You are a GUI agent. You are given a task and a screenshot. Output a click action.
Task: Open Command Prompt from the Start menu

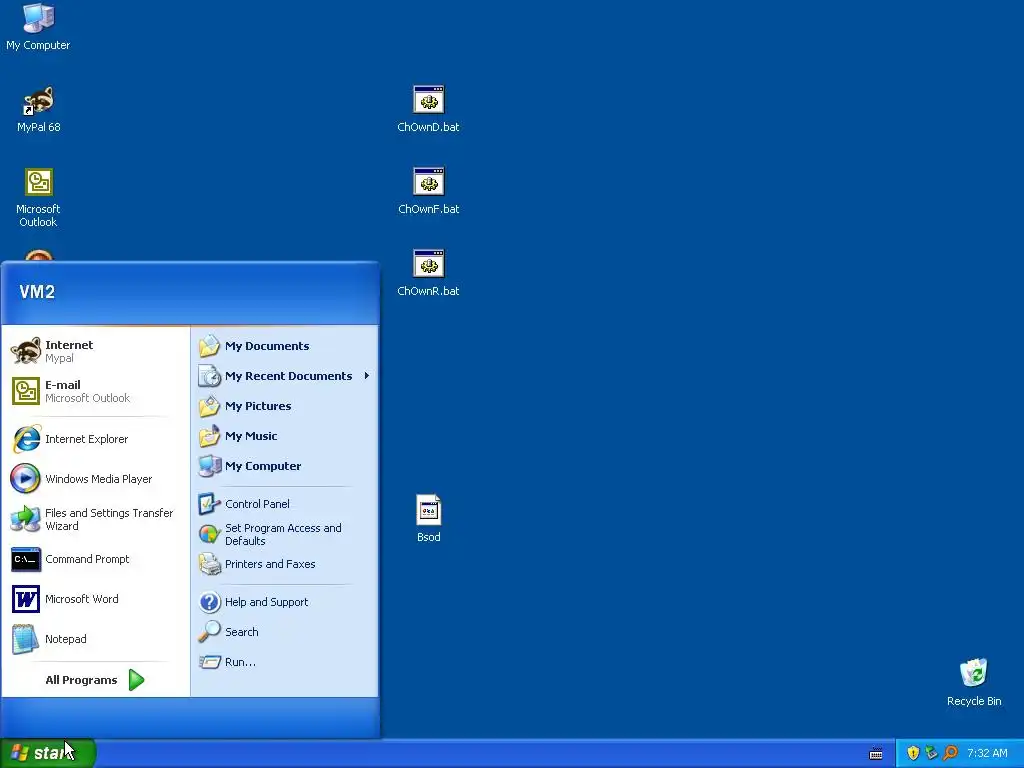95,559
